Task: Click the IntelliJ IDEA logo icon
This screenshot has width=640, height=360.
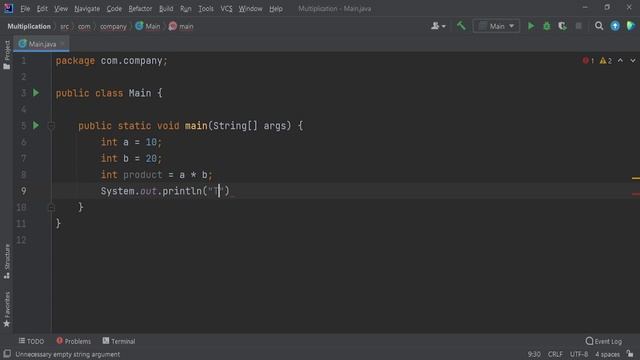Action: point(8,8)
